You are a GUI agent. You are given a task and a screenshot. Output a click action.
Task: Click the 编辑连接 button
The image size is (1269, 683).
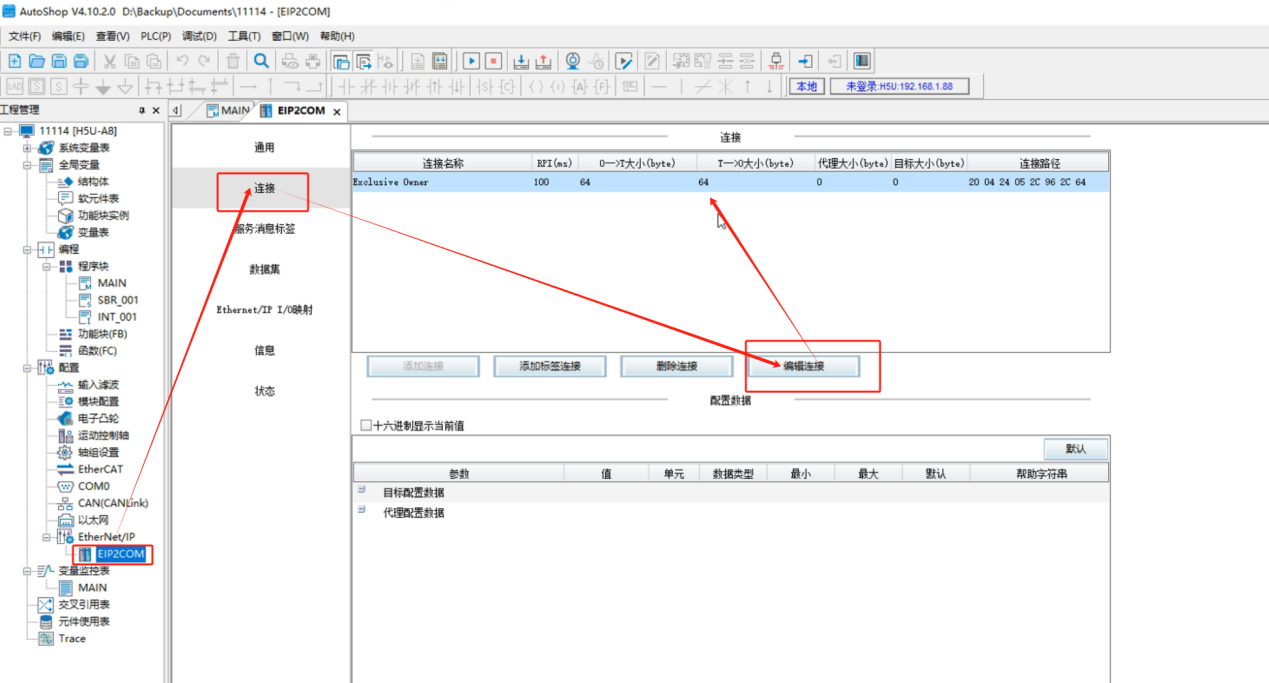(803, 366)
